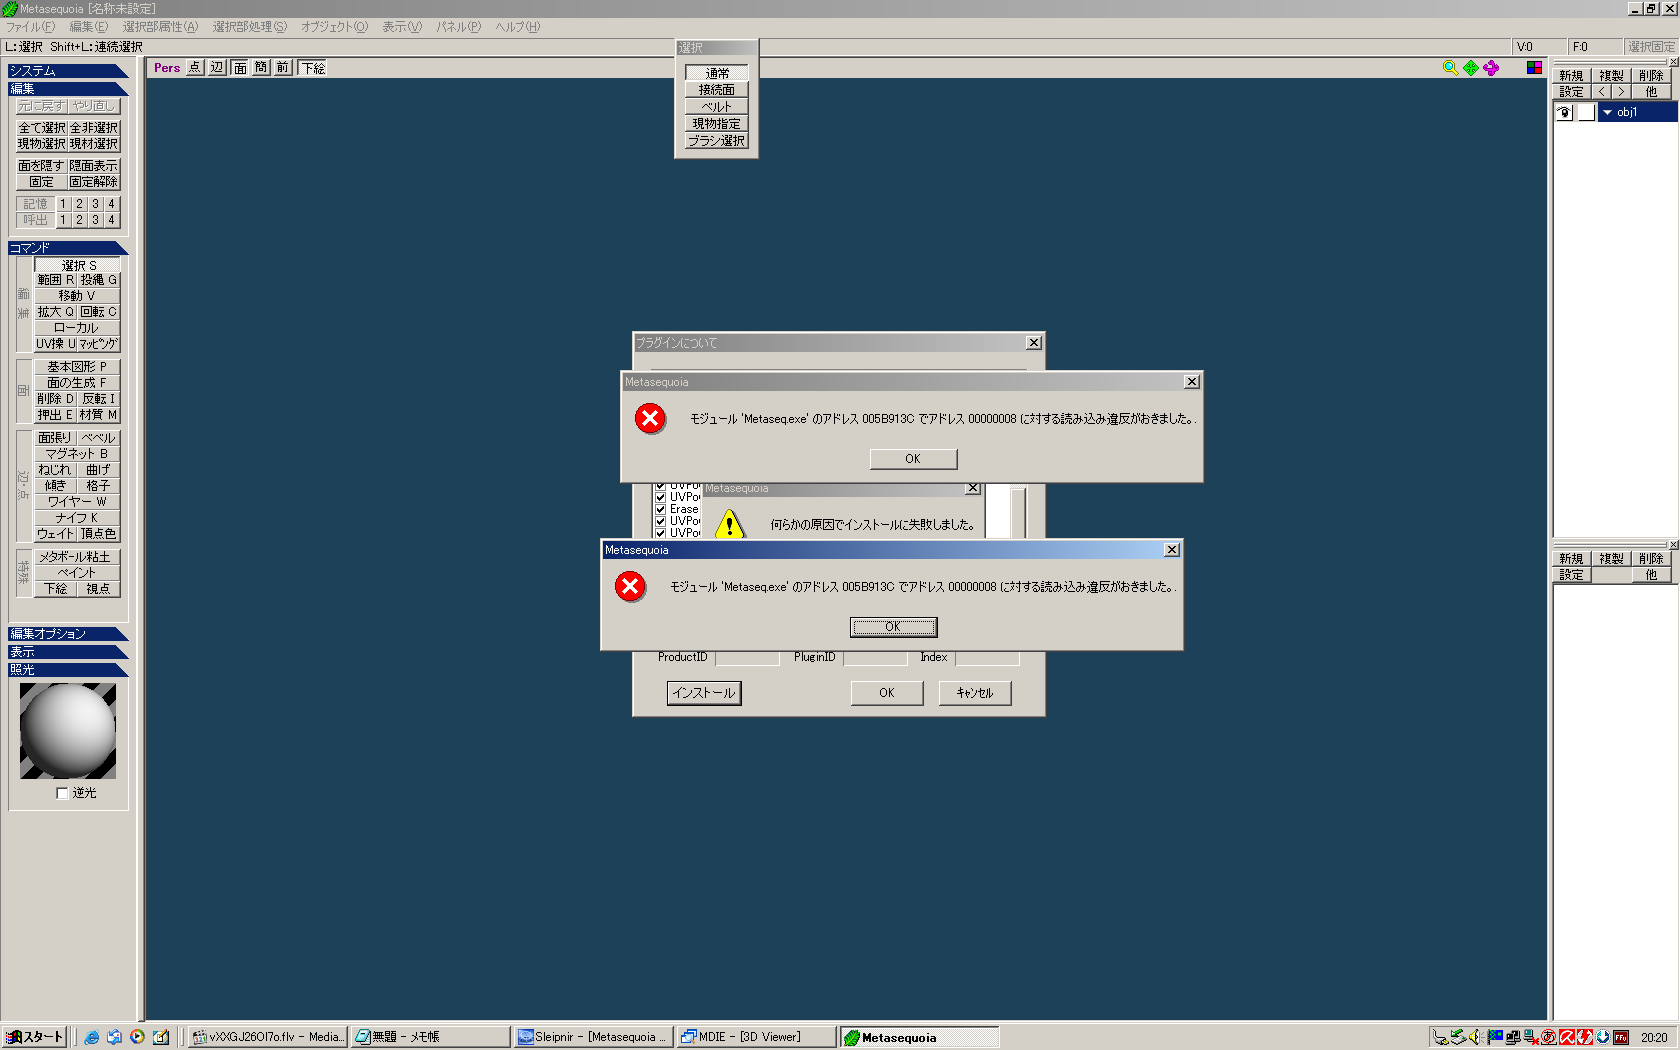Screen dimensions: 1680x1050
Task: Click the インストール button
Action: click(x=704, y=693)
